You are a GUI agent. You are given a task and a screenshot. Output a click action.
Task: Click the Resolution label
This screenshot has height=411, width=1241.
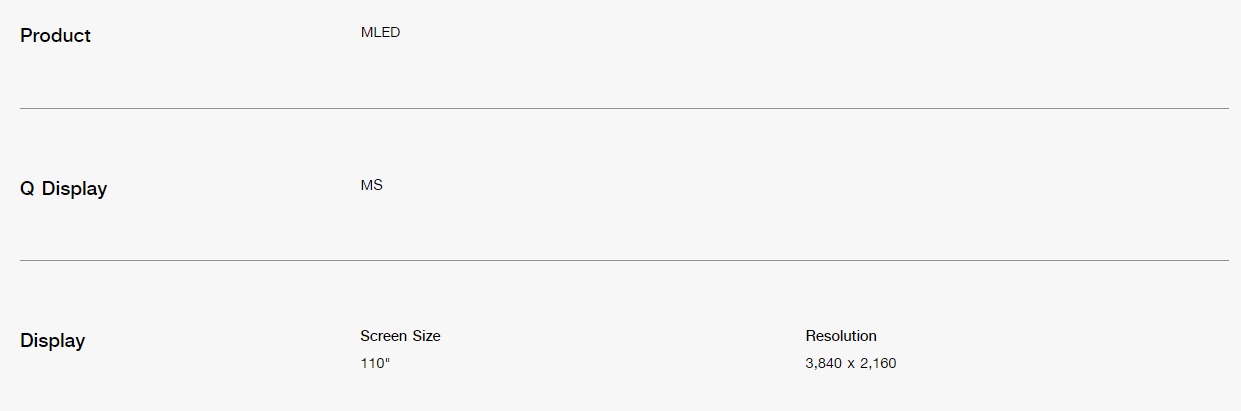click(x=841, y=336)
